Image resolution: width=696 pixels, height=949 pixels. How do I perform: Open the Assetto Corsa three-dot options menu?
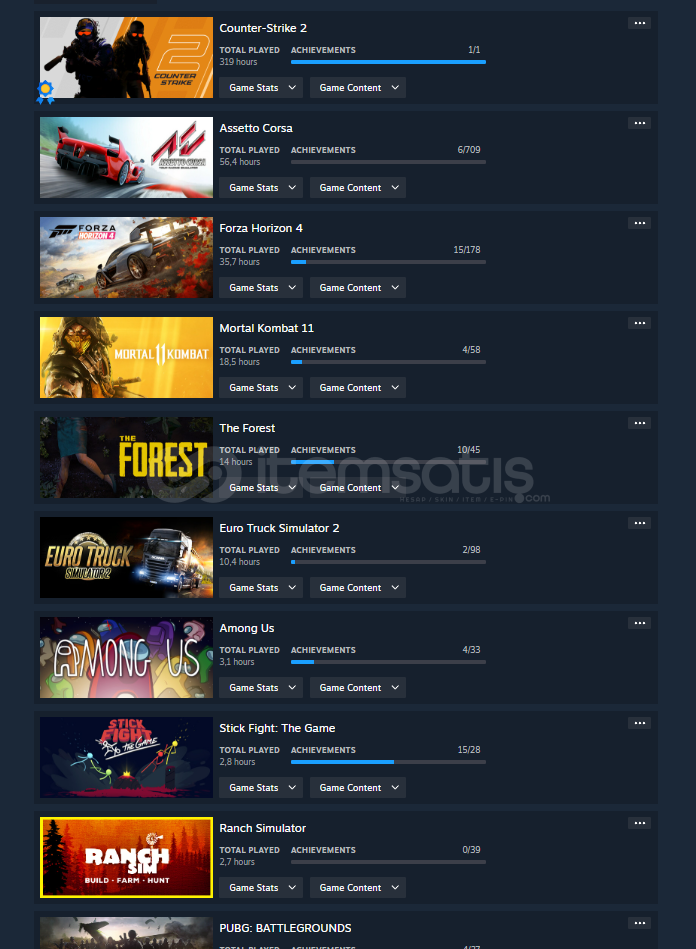[x=639, y=123]
